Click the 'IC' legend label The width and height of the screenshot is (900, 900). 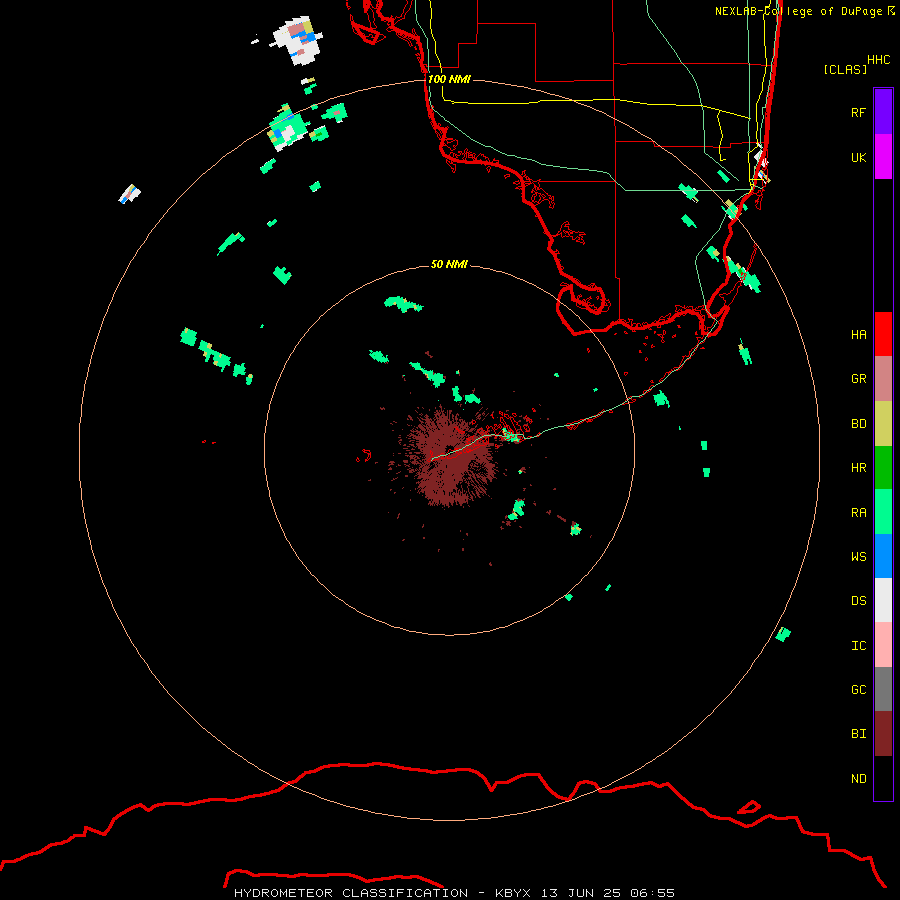tap(858, 645)
